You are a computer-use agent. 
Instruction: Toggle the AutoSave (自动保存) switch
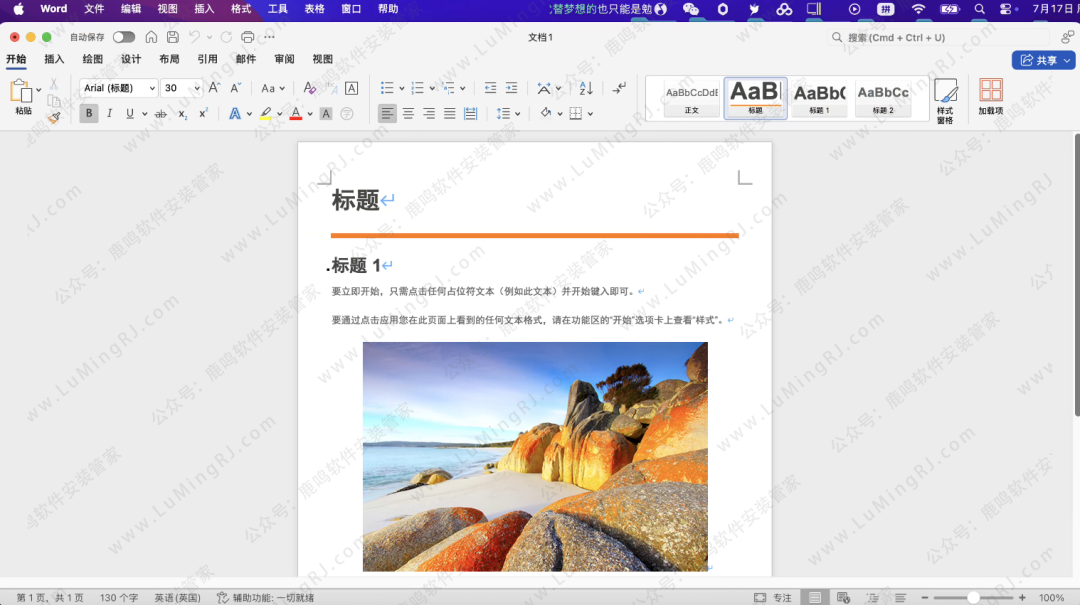[x=124, y=37]
